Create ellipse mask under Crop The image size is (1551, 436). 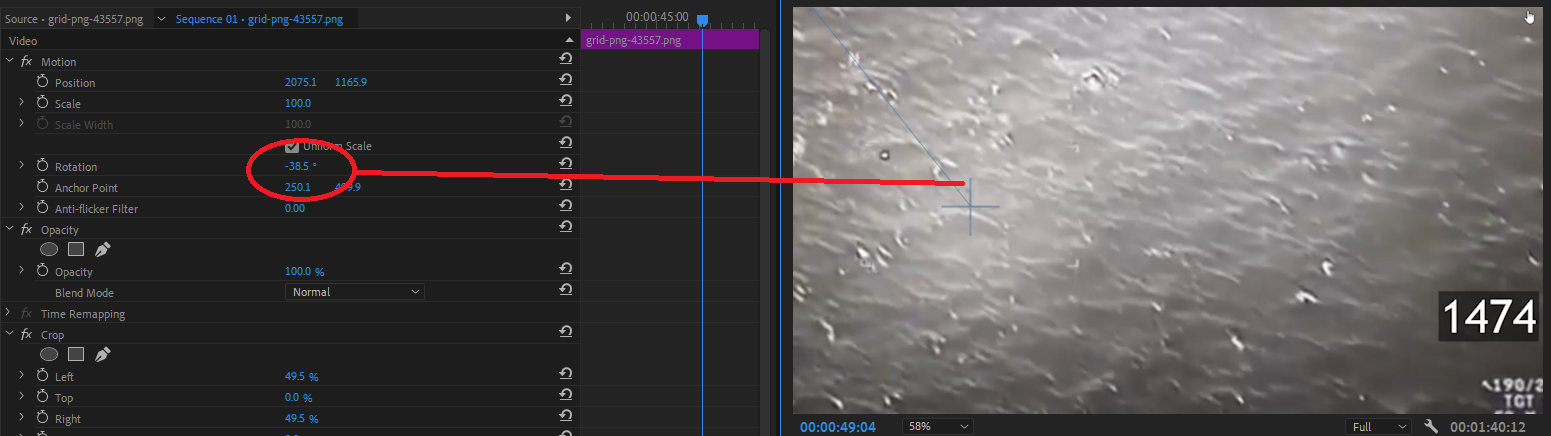[49, 354]
